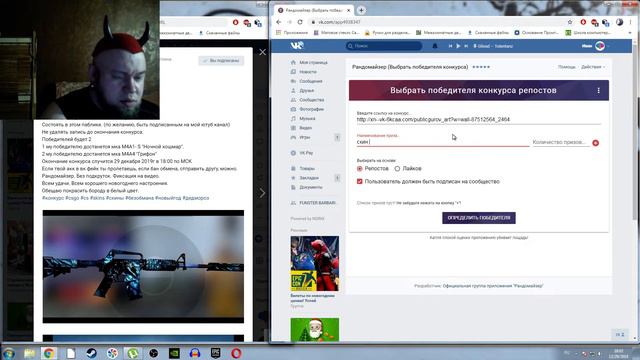Screen dimensions: 640x360
Task: Bookmark page with star icon
Action: click(570, 22)
